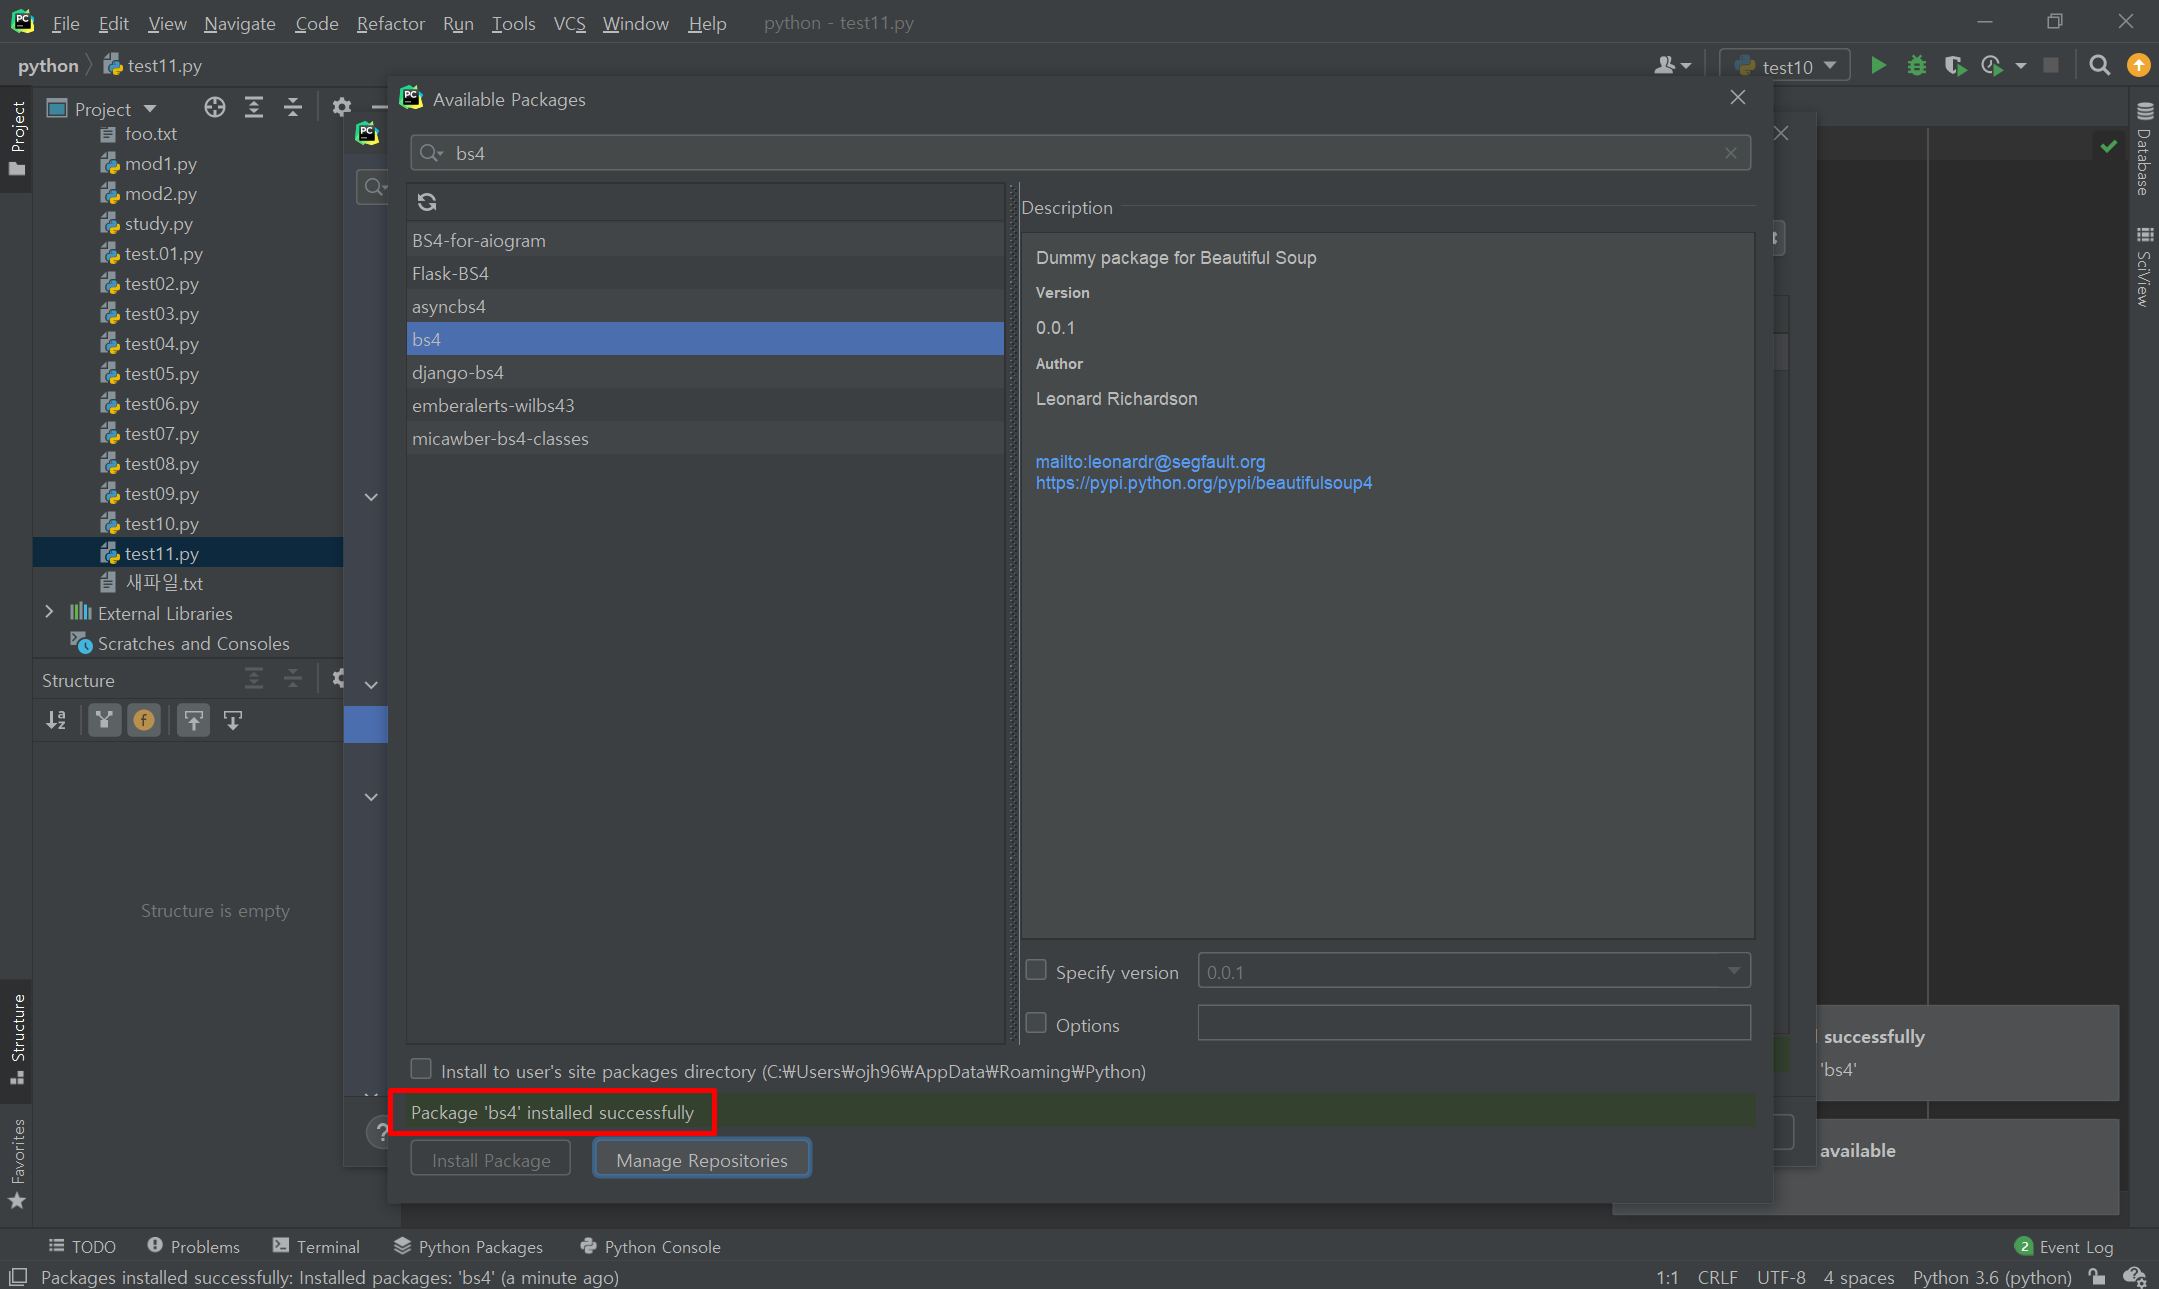Check the Options checkbox

pos(1036,1023)
